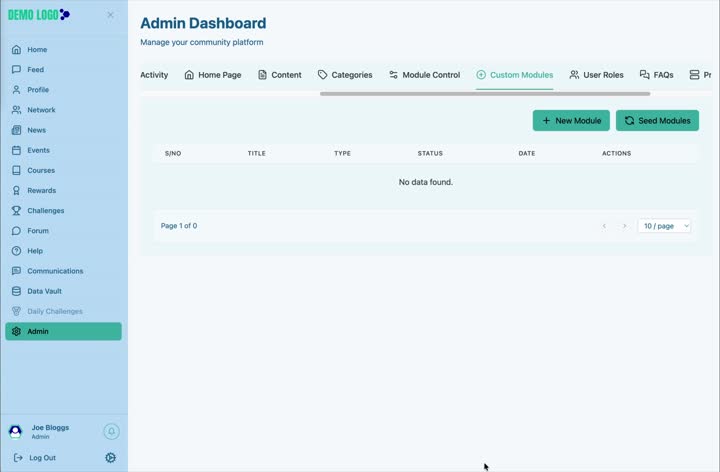Image resolution: width=720 pixels, height=472 pixels.
Task: Click the DEMO LOGO image
Action: point(39,15)
